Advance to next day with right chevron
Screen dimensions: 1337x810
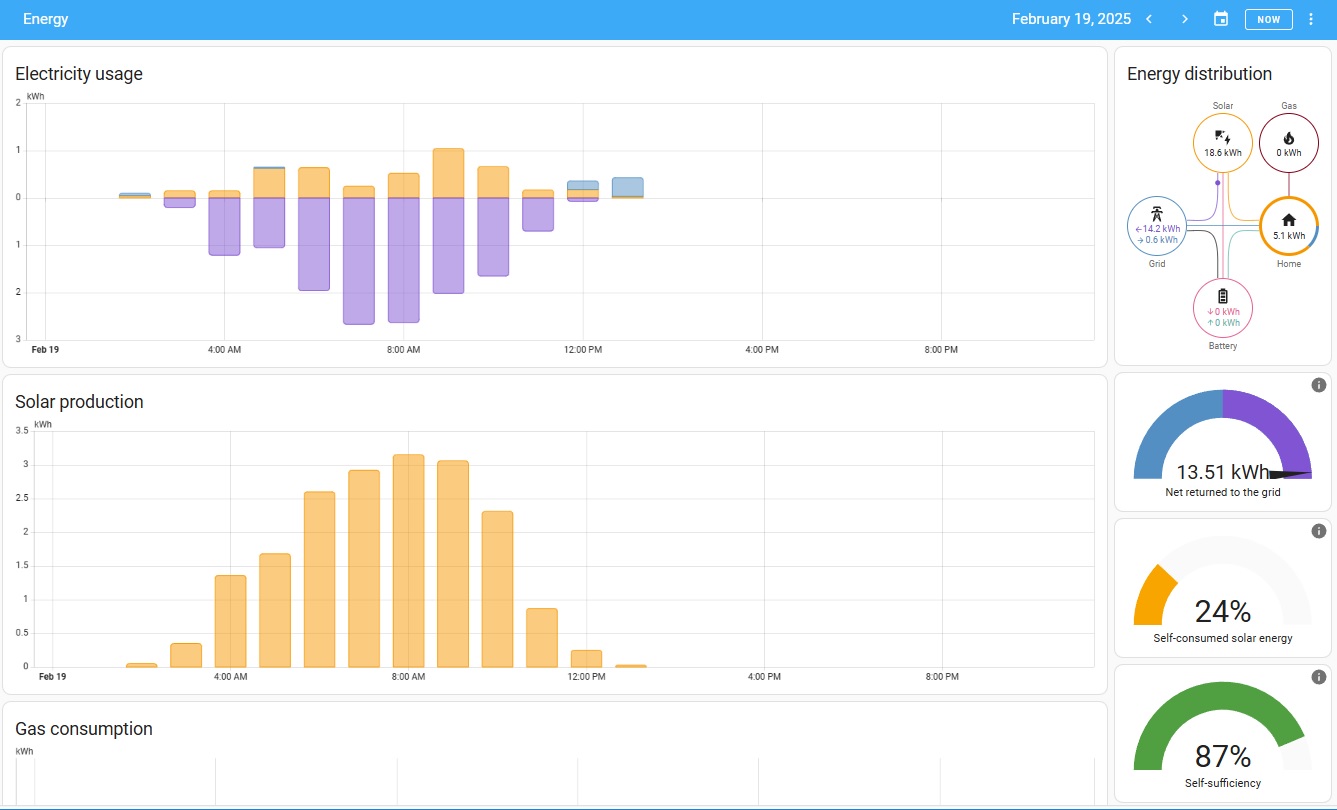tap(1185, 19)
